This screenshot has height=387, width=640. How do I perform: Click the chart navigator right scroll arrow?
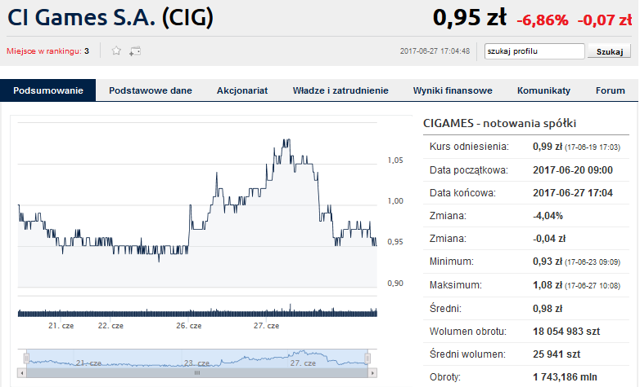pos(372,373)
